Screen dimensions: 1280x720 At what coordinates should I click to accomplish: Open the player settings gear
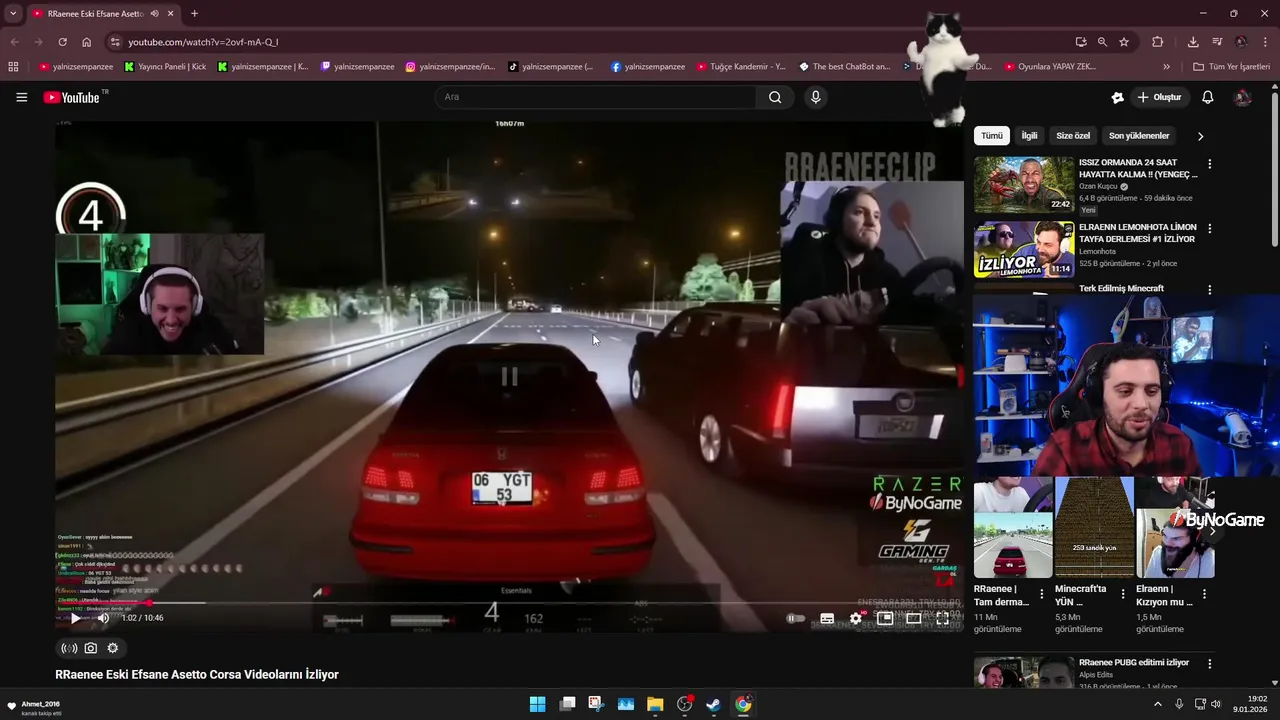856,618
